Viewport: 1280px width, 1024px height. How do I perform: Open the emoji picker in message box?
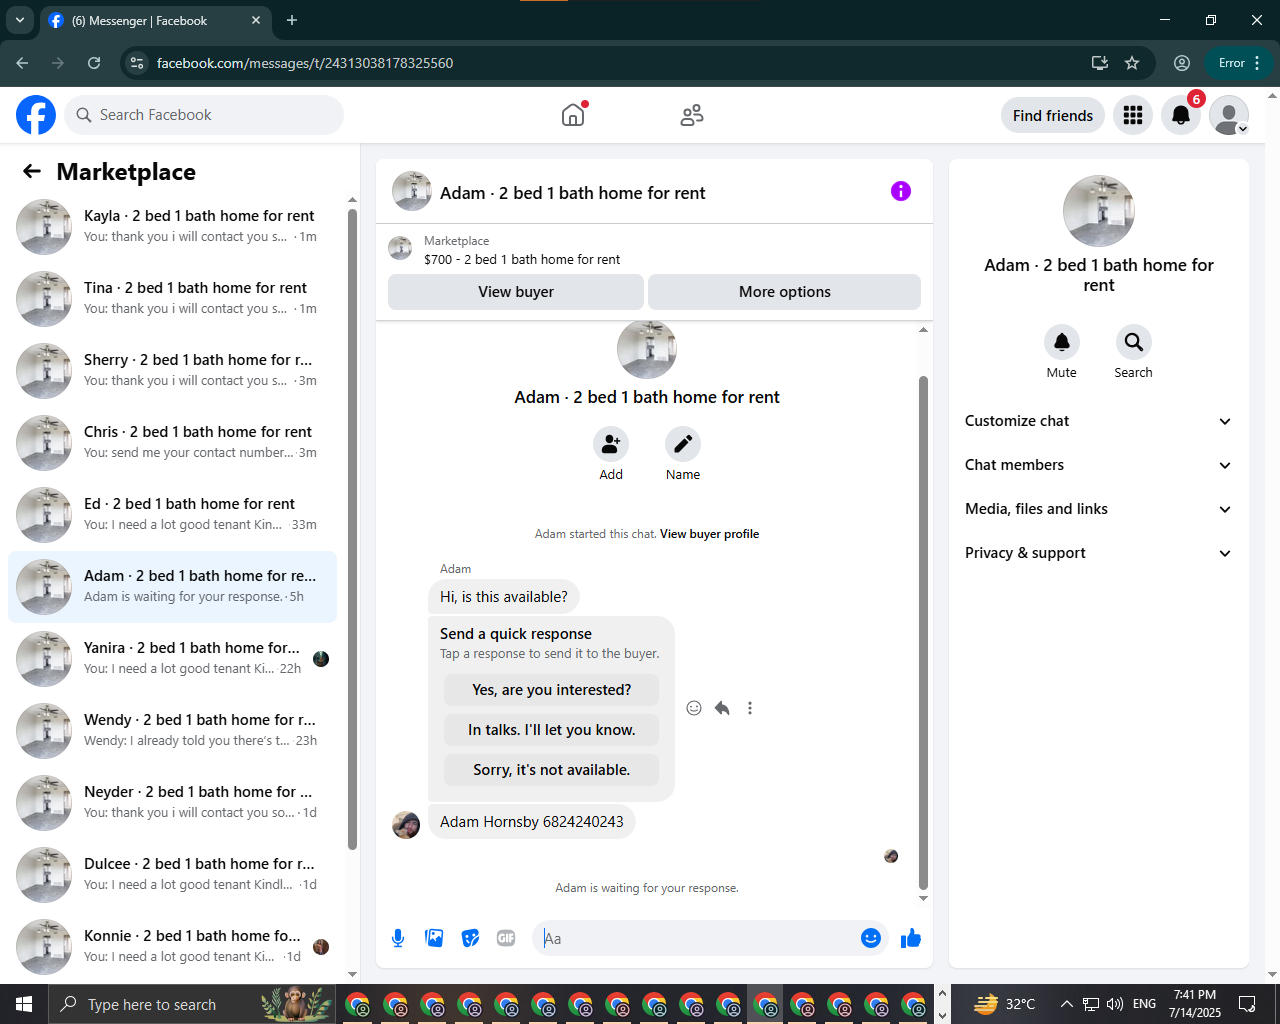(871, 938)
